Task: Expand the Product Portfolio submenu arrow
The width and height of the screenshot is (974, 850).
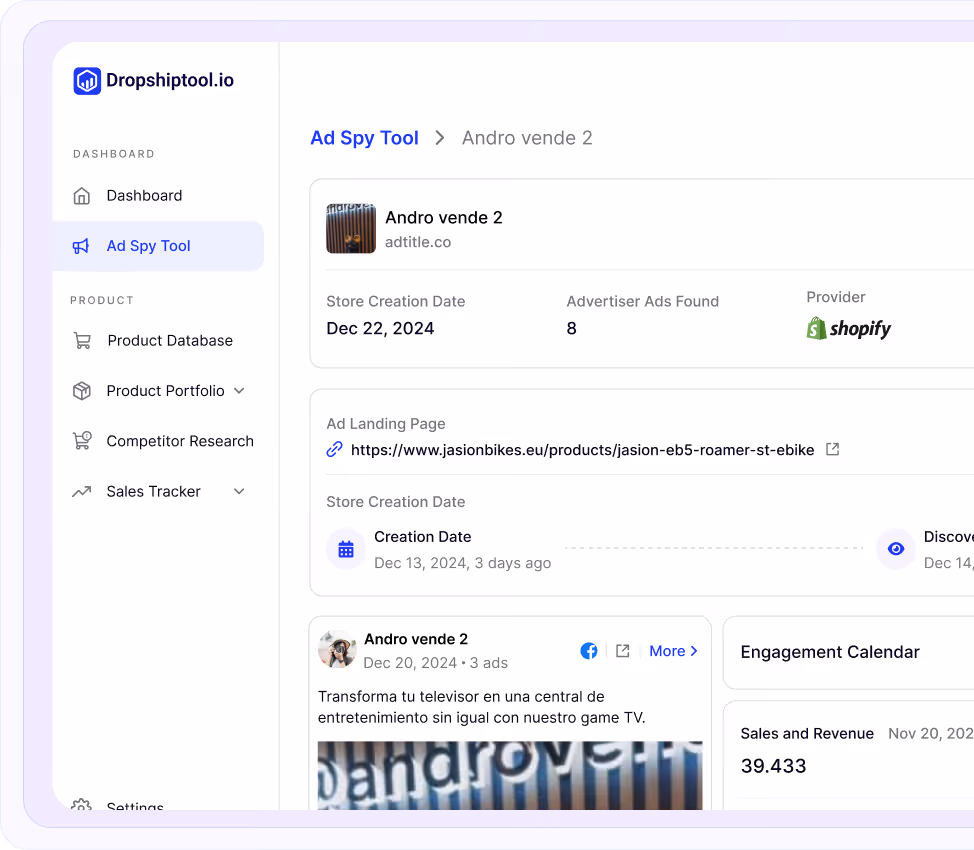Action: click(239, 391)
